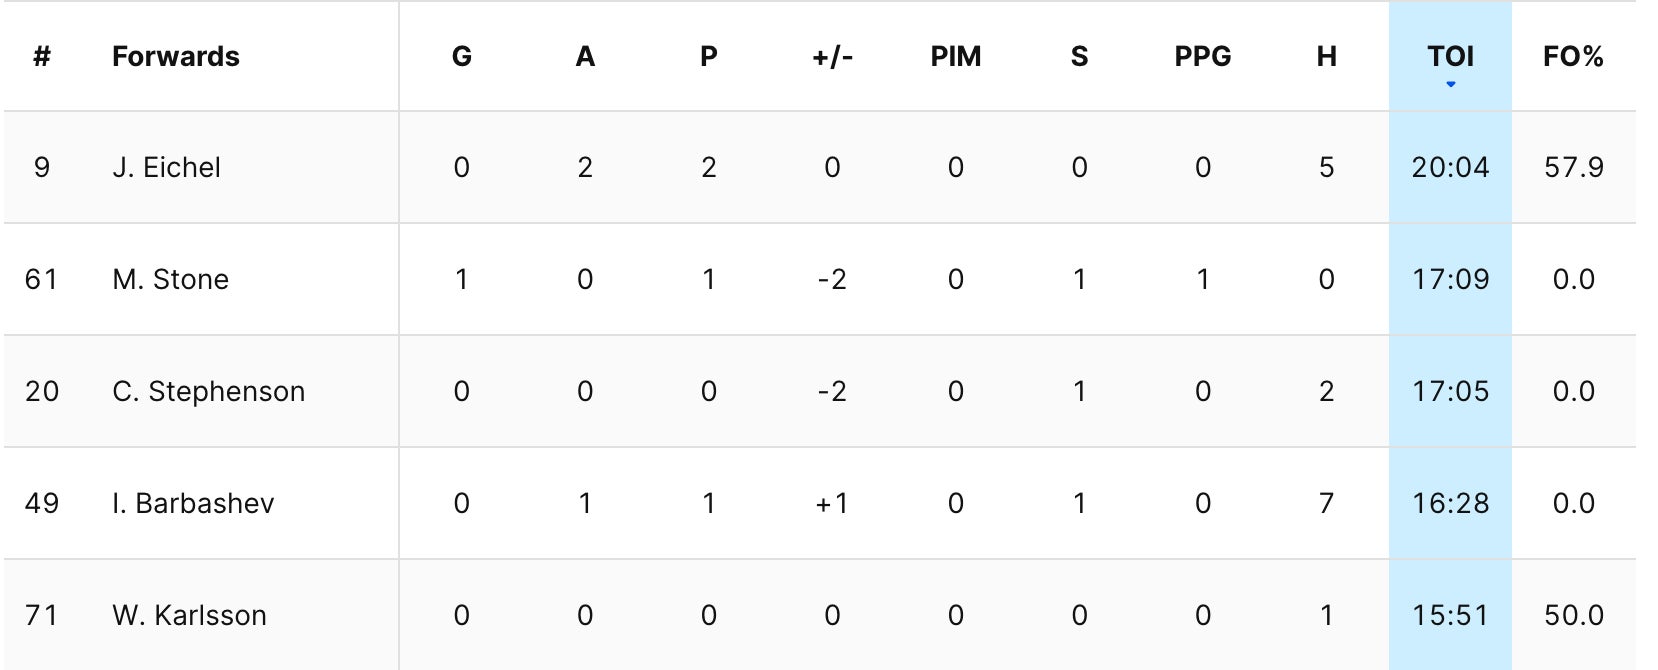
Task: Click the TOI column header label
Action: click(1450, 56)
